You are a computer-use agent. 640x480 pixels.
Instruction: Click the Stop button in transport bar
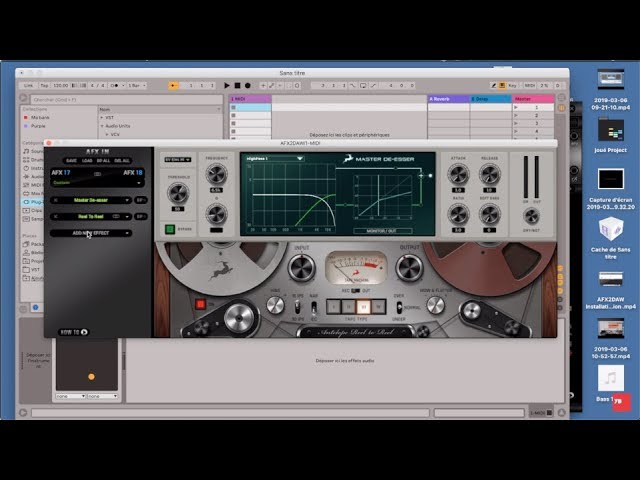coord(237,86)
